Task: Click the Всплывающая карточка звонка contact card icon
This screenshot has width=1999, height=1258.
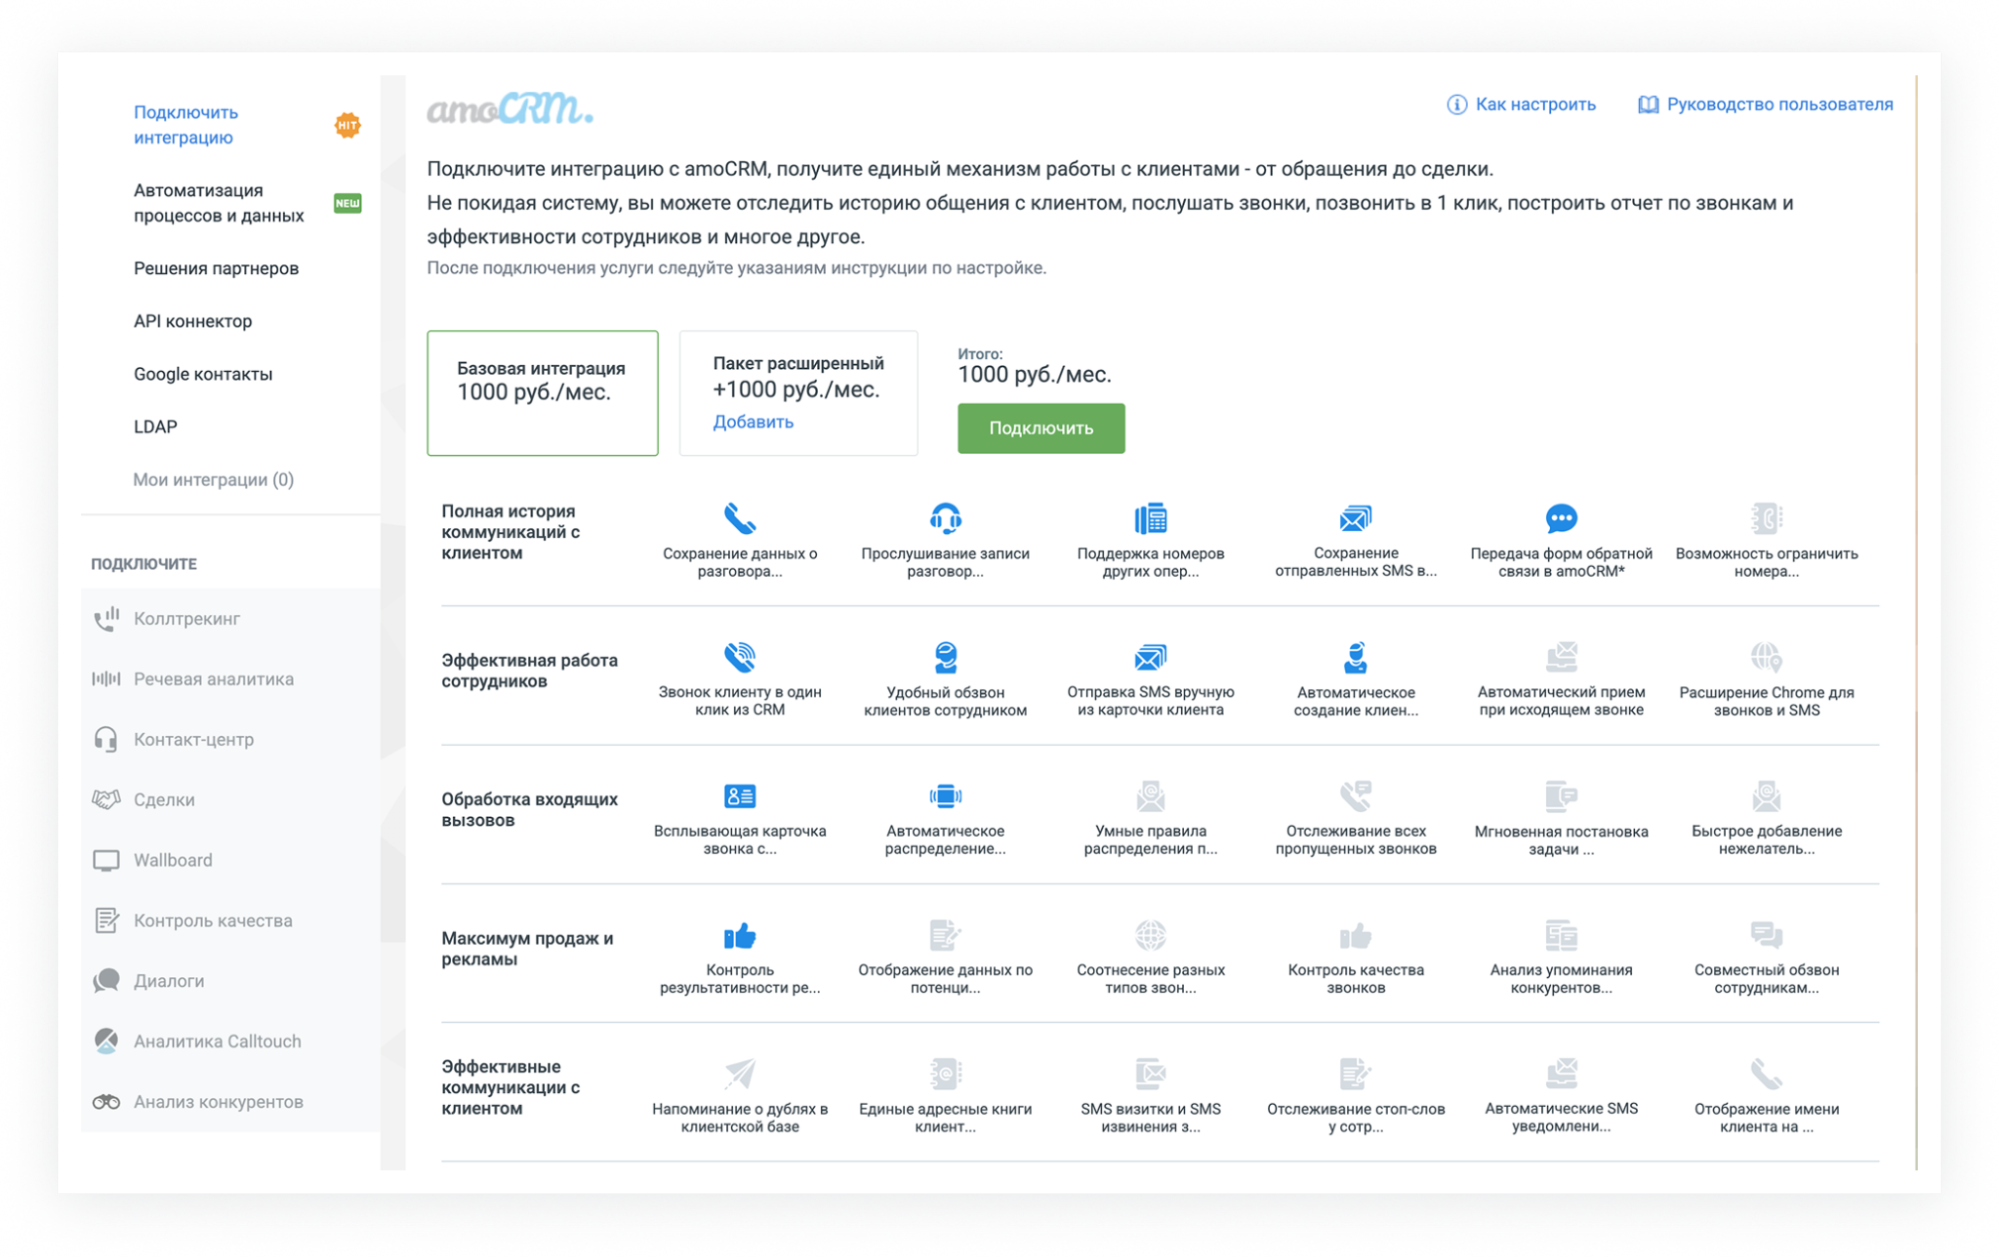Action: (x=739, y=796)
